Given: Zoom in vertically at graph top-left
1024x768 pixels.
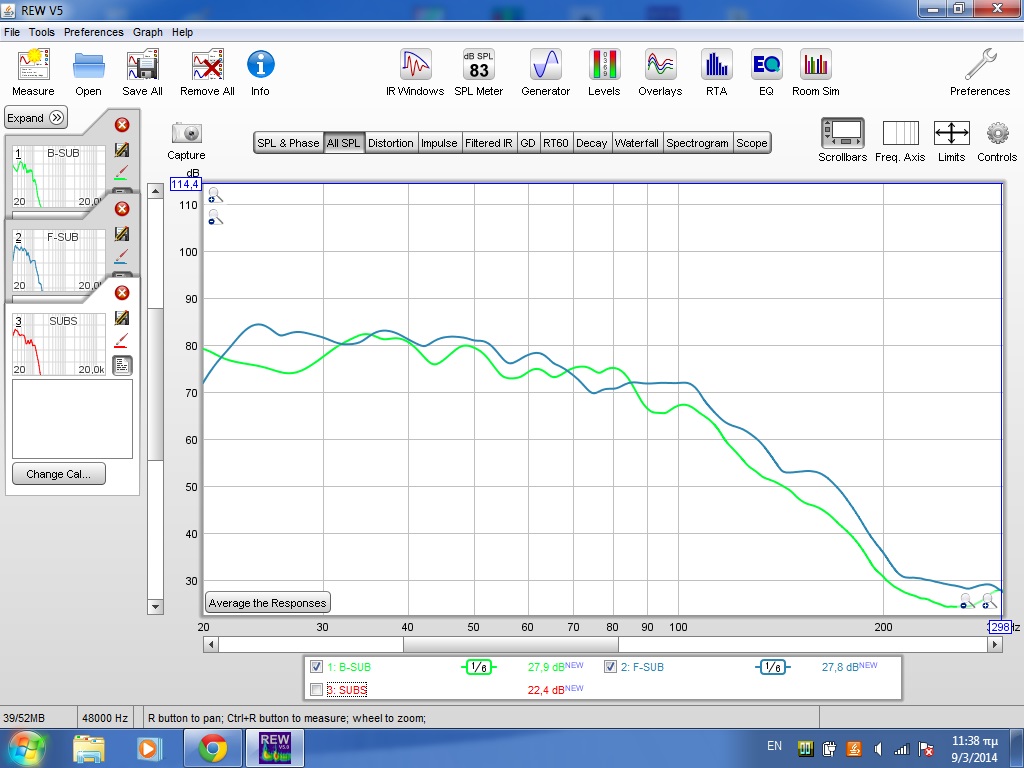Looking at the screenshot, I should [x=215, y=195].
